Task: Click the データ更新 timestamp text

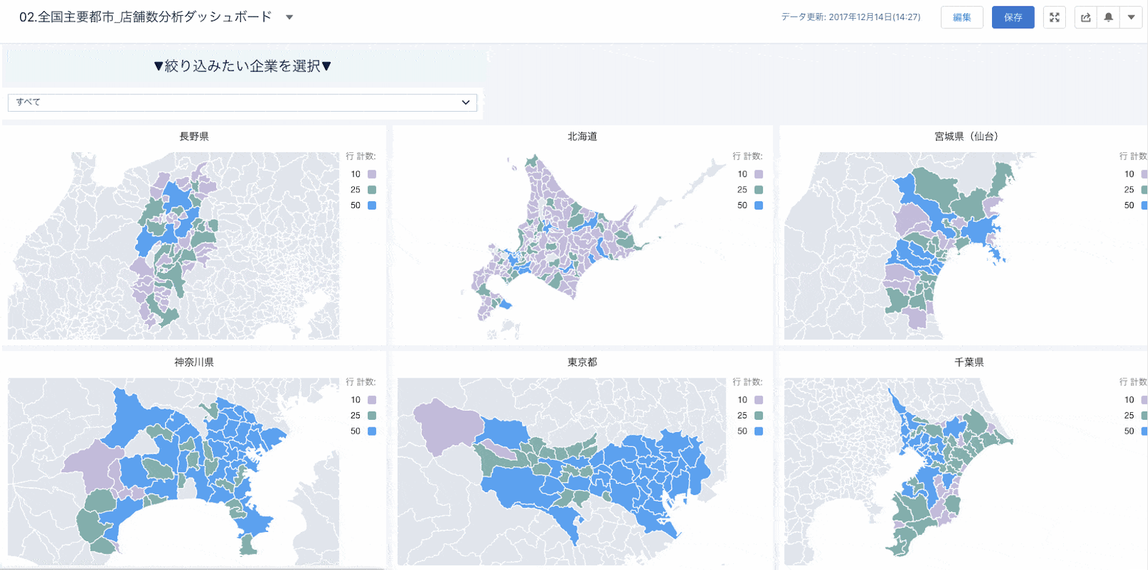Action: pyautogui.click(x=851, y=18)
